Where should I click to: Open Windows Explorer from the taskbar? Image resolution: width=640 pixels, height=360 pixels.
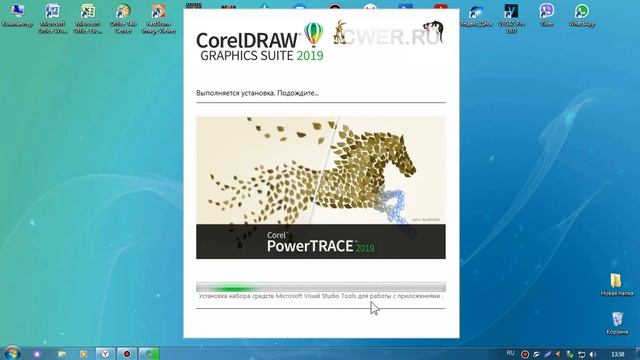(62, 354)
